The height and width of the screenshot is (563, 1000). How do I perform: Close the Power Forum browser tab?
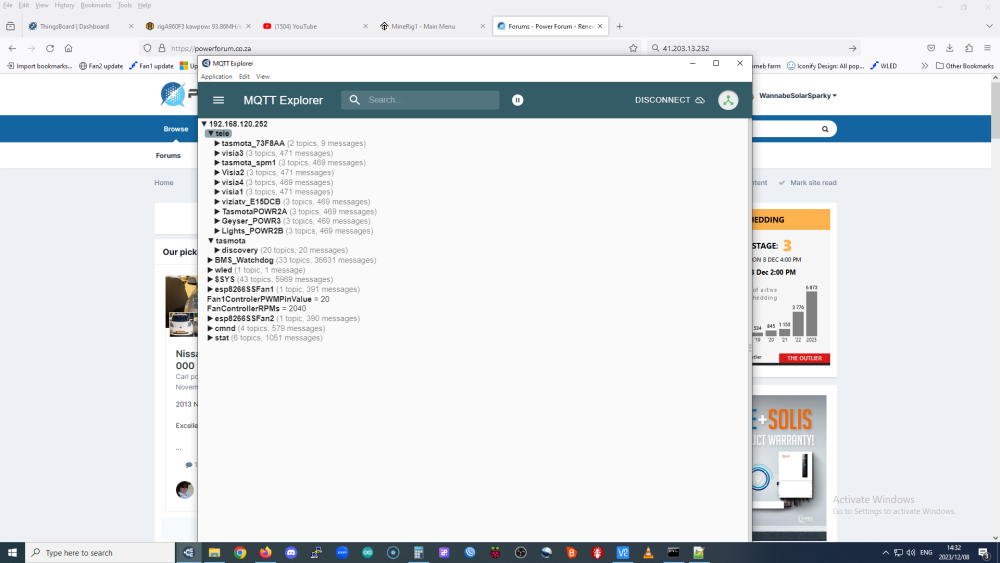[x=599, y=26]
